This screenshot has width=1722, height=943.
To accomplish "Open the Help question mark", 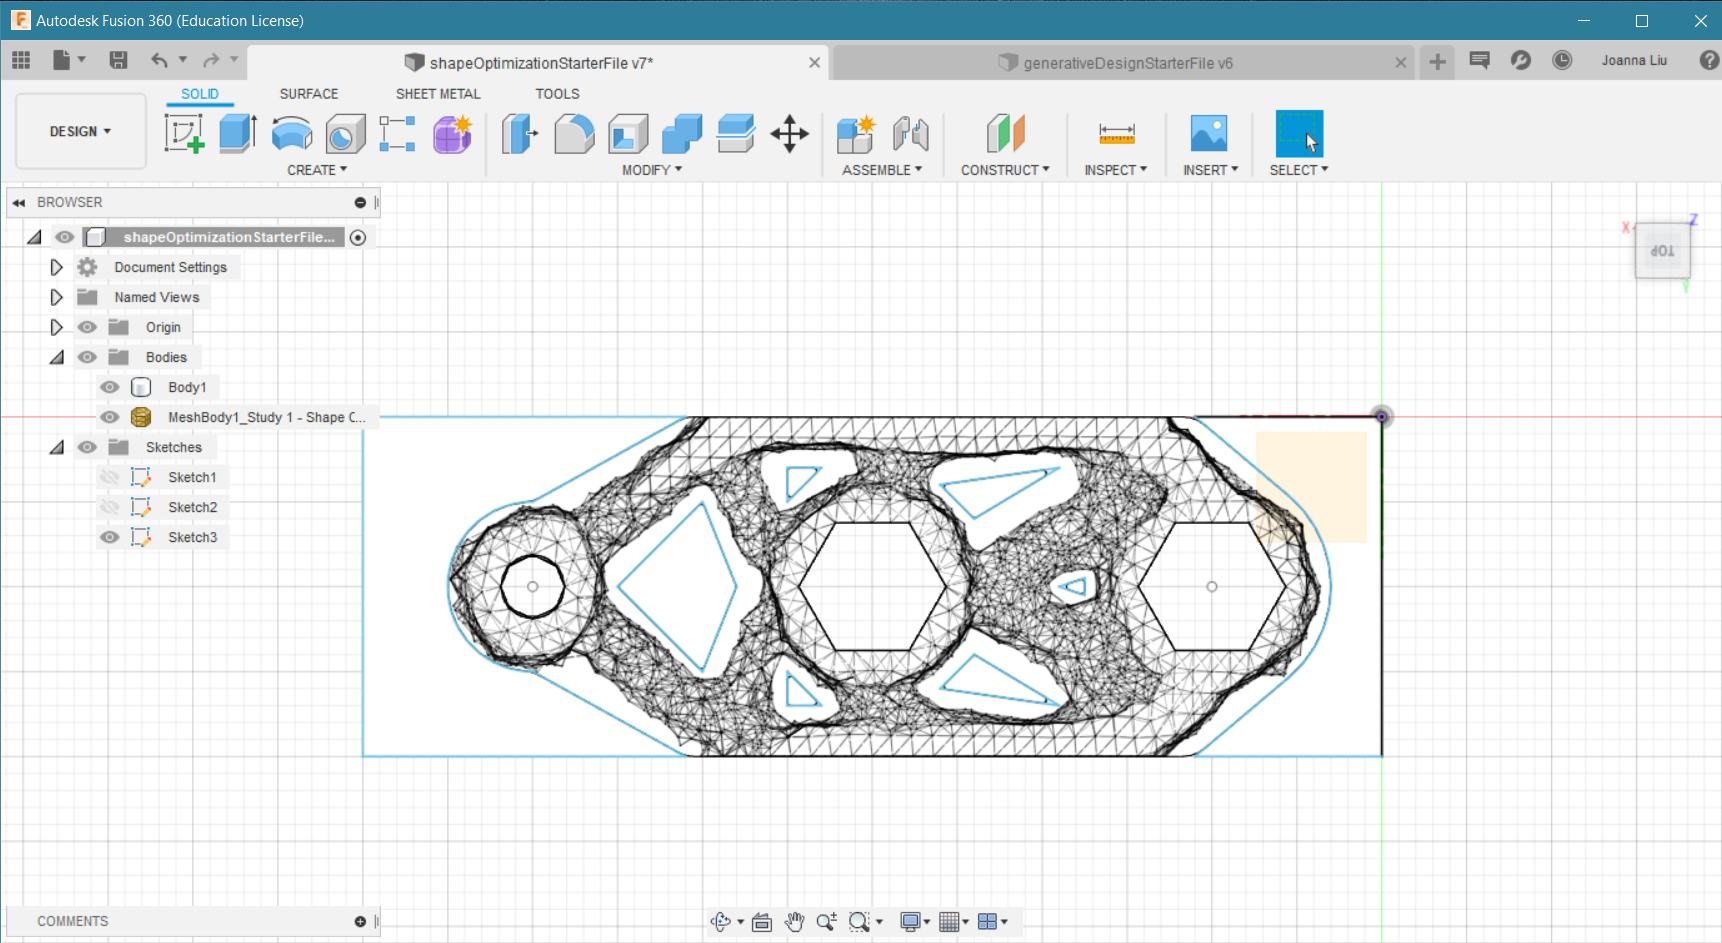I will click(x=1709, y=60).
